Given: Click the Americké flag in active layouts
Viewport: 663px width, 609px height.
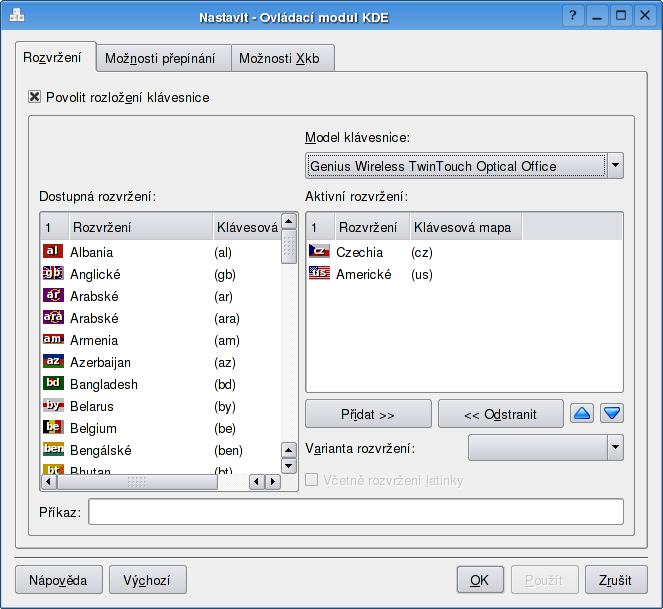Looking at the screenshot, I should pos(319,274).
